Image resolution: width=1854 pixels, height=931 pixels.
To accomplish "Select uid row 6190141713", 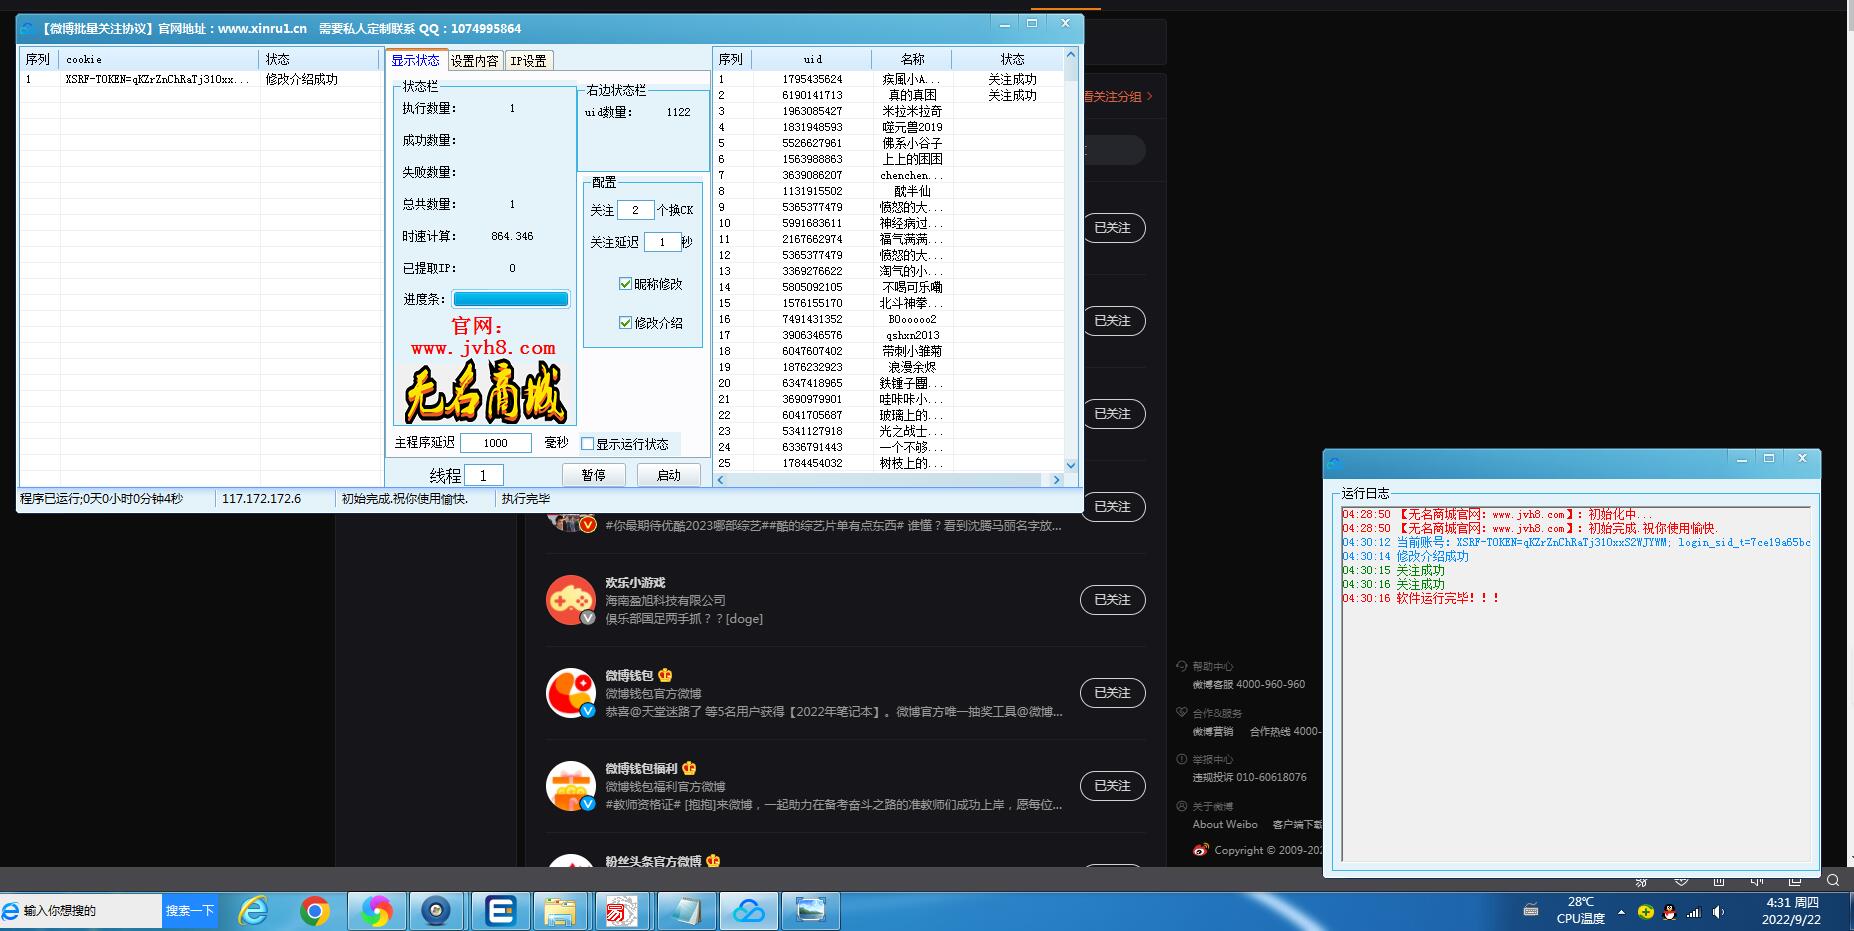I will coord(890,95).
